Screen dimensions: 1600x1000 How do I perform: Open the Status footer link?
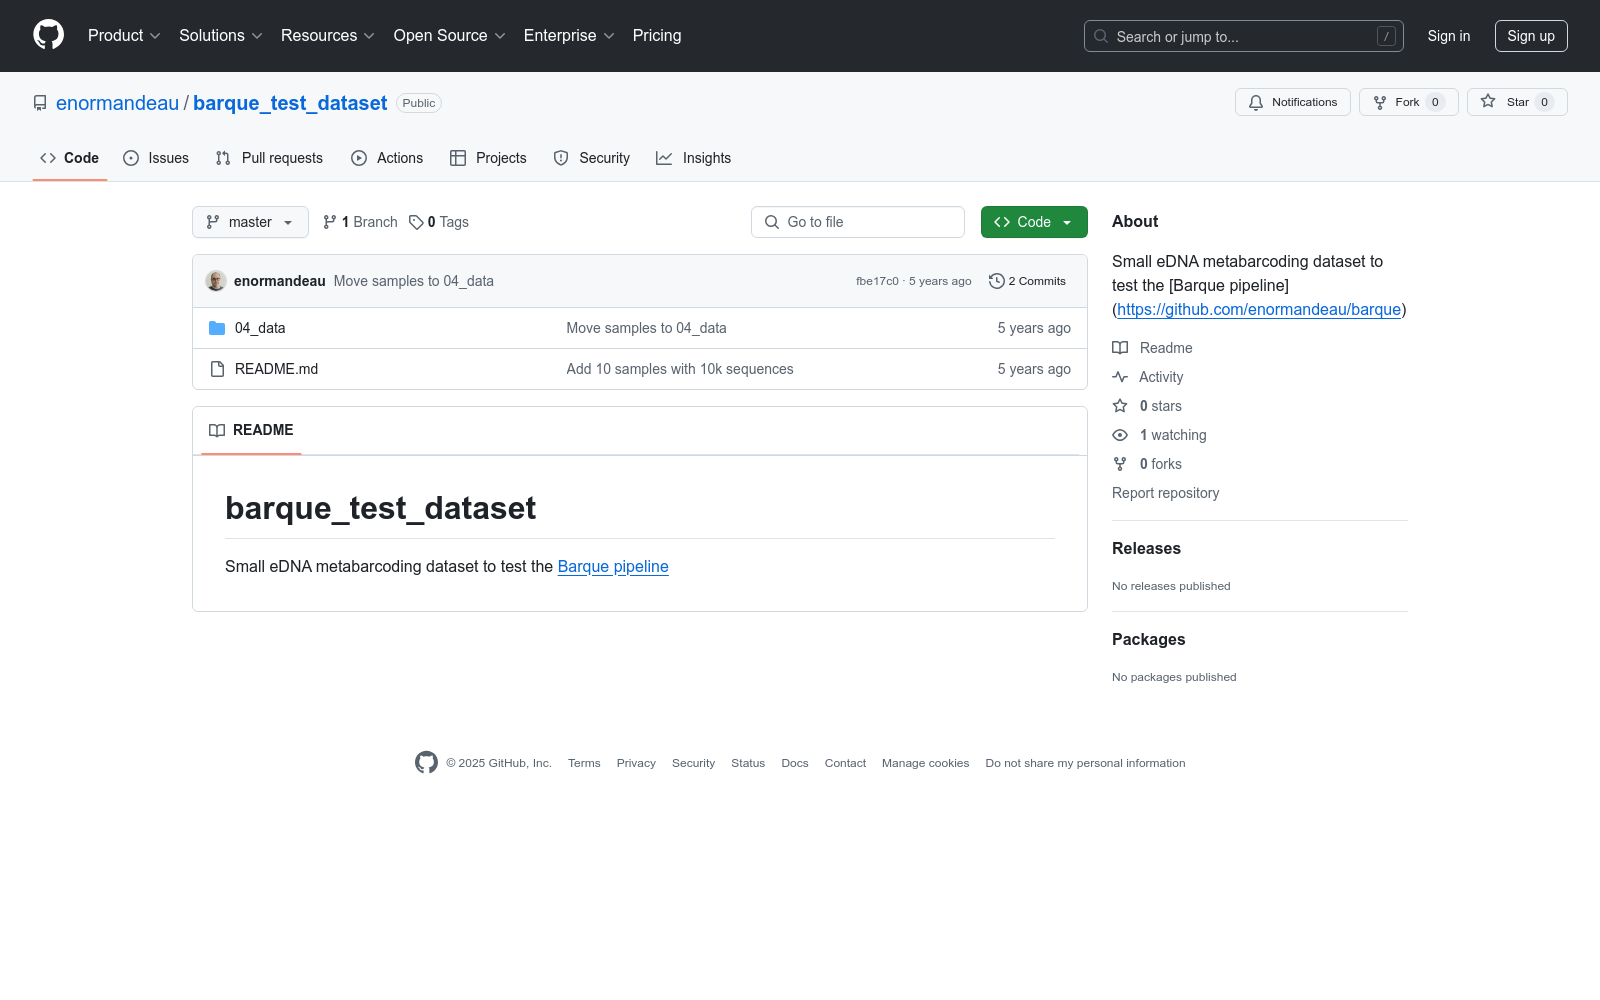(748, 763)
